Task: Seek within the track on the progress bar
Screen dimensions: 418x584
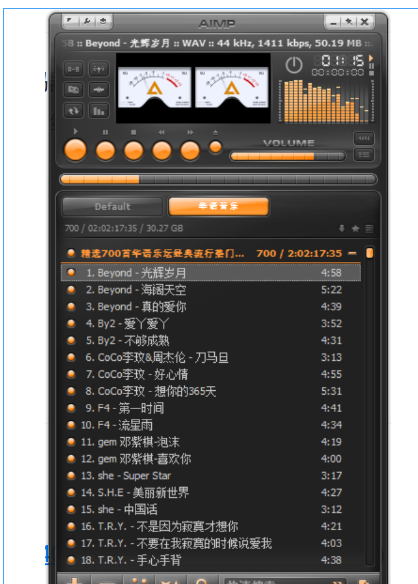Action: (218, 180)
